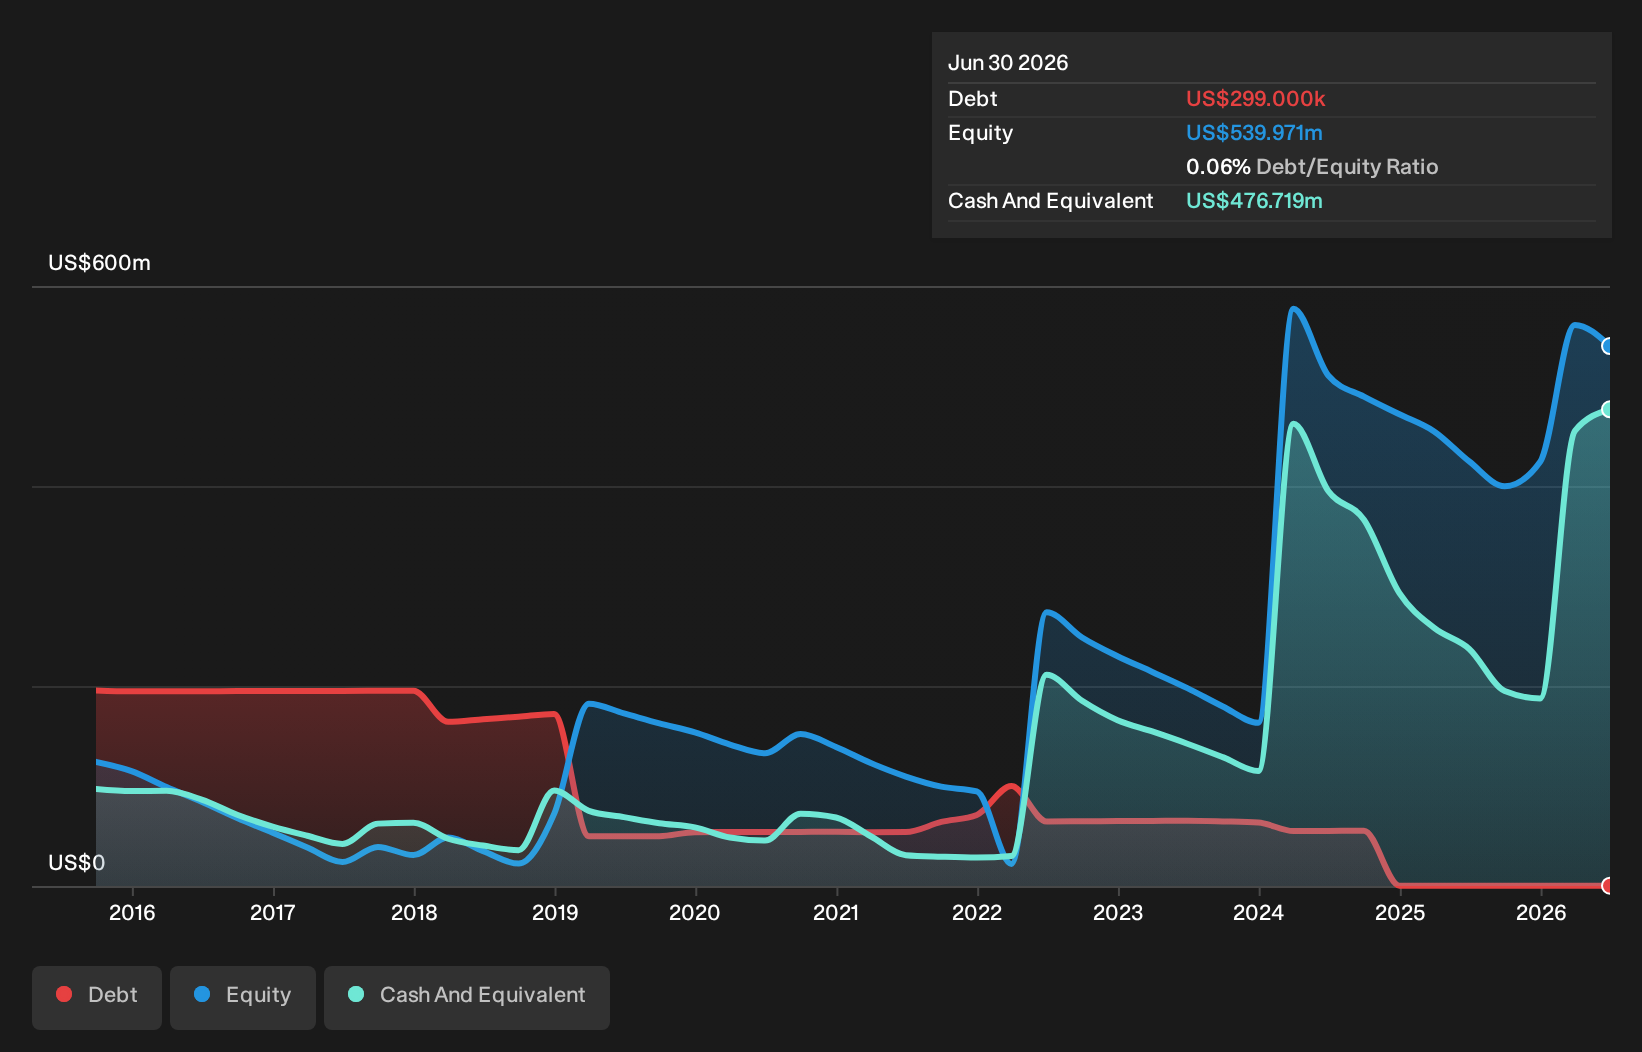Click the 2018 x-axis label
This screenshot has width=1642, height=1052.
(414, 913)
